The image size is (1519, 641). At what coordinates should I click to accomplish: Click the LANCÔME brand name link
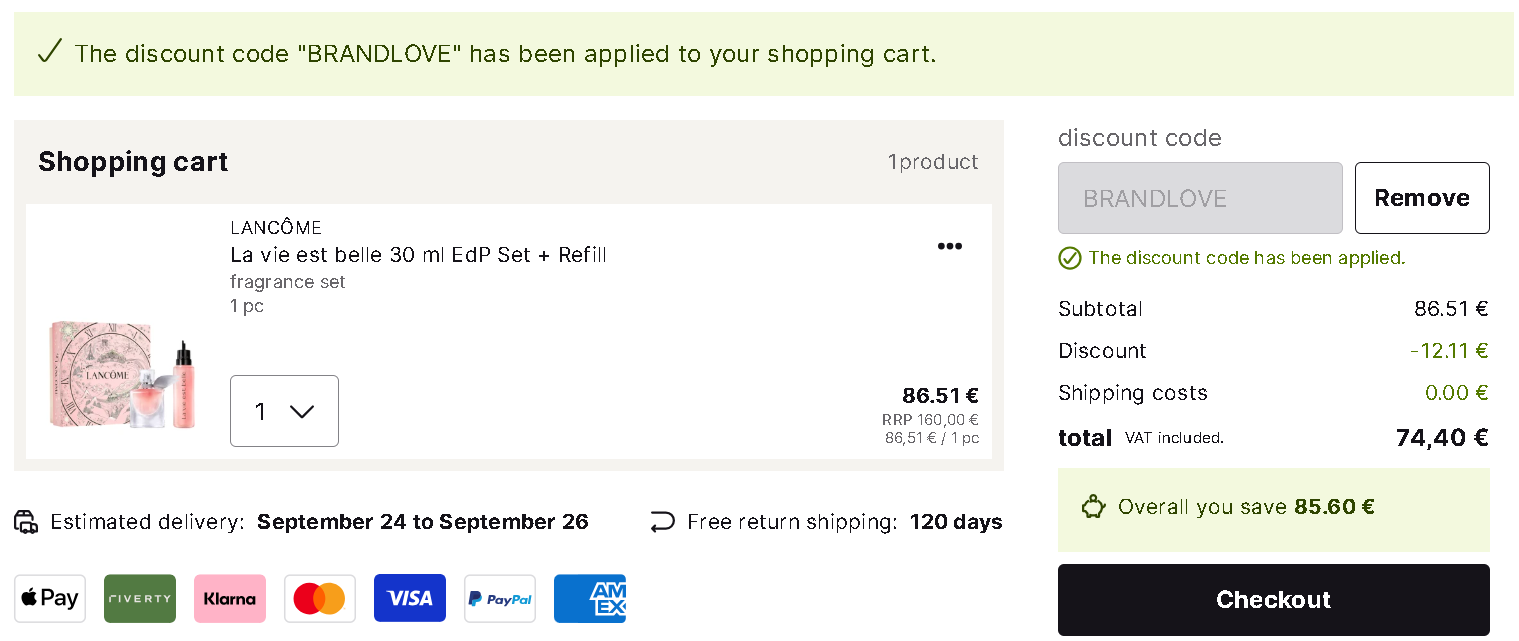coord(276,228)
